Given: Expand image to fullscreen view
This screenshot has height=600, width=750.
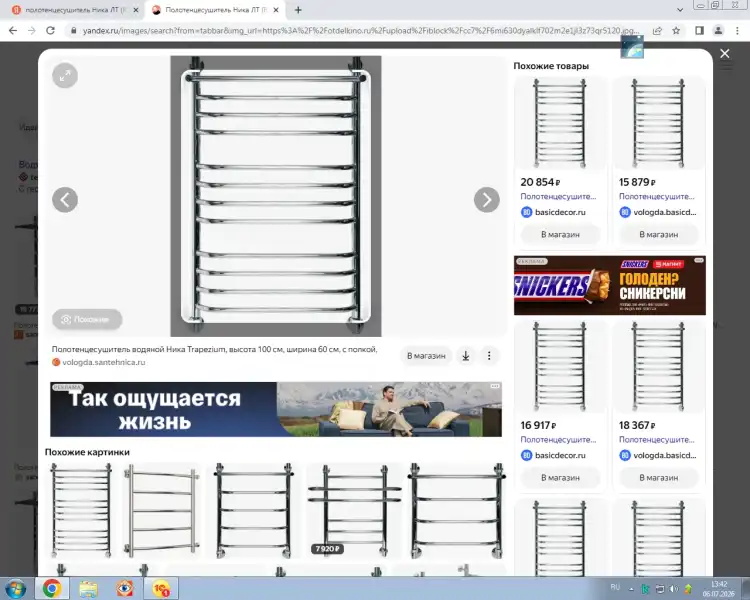Looking at the screenshot, I should [x=65, y=76].
